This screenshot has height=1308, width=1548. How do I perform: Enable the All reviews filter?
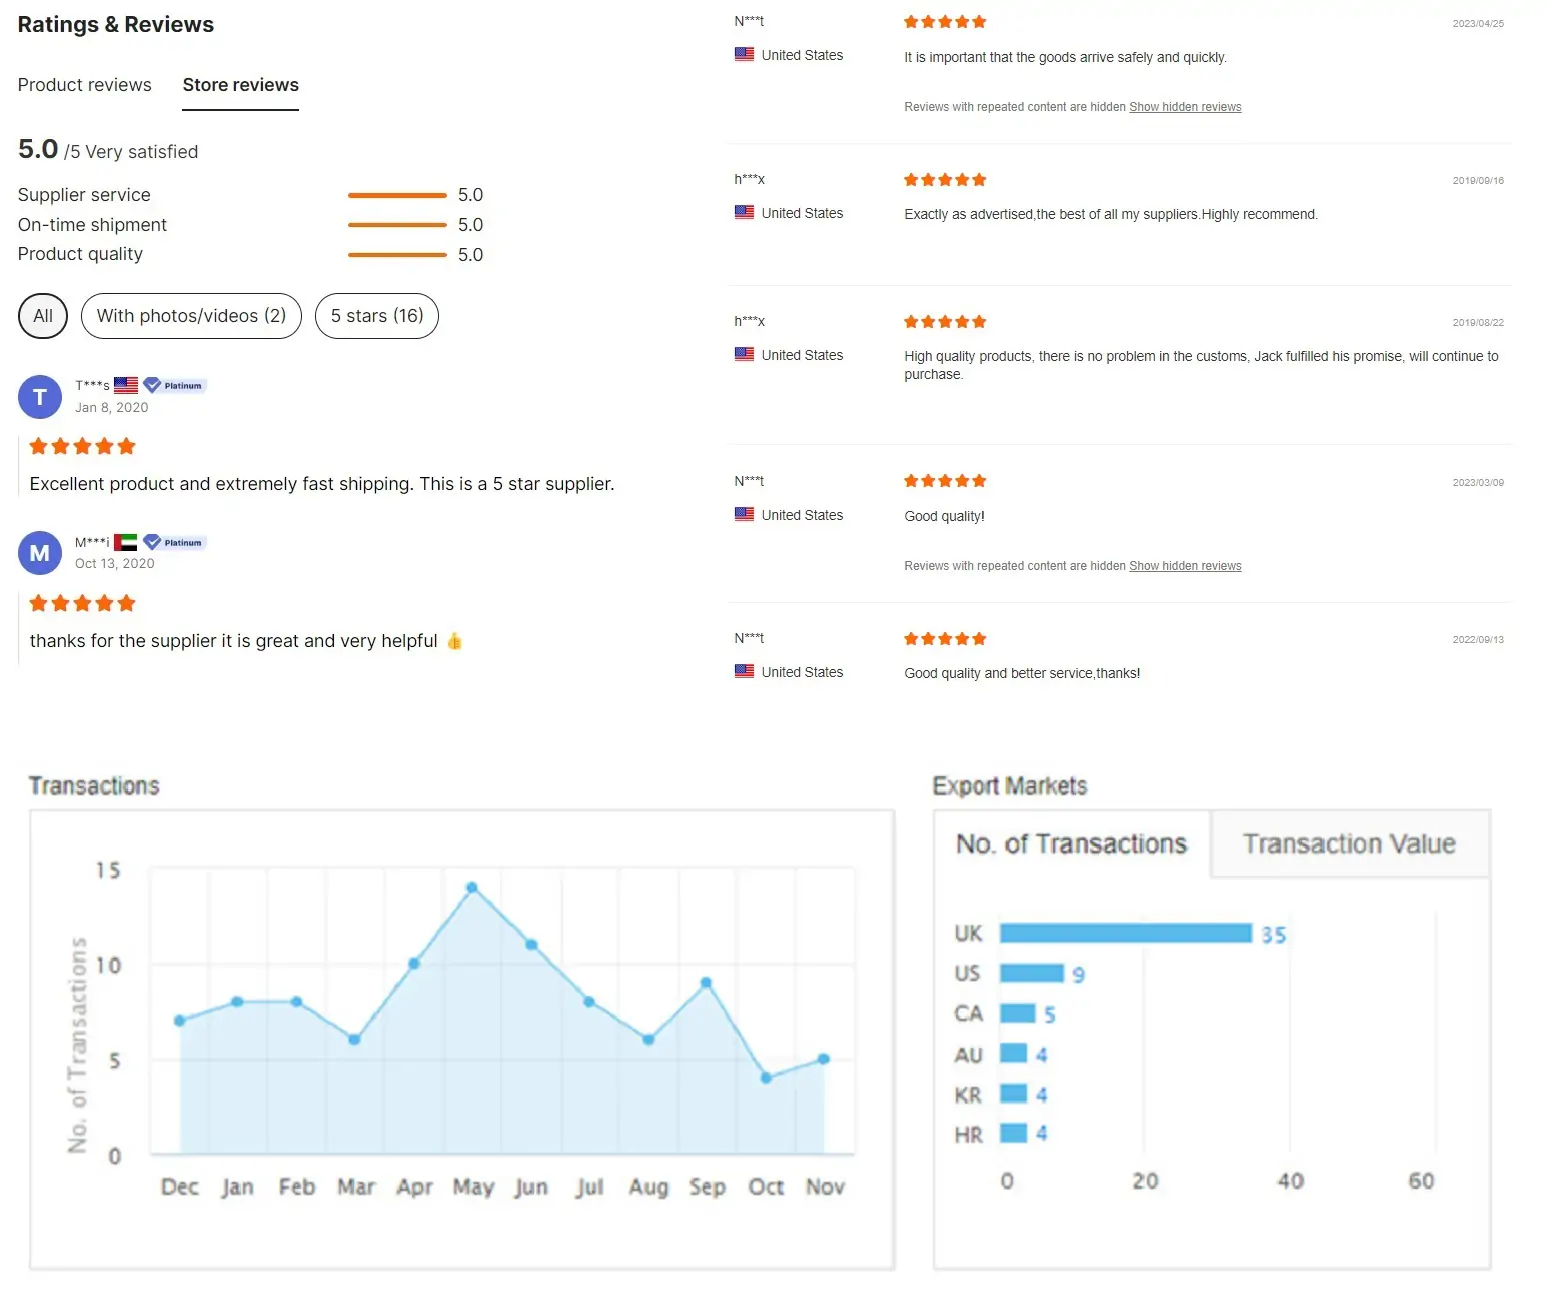pyautogui.click(x=42, y=315)
